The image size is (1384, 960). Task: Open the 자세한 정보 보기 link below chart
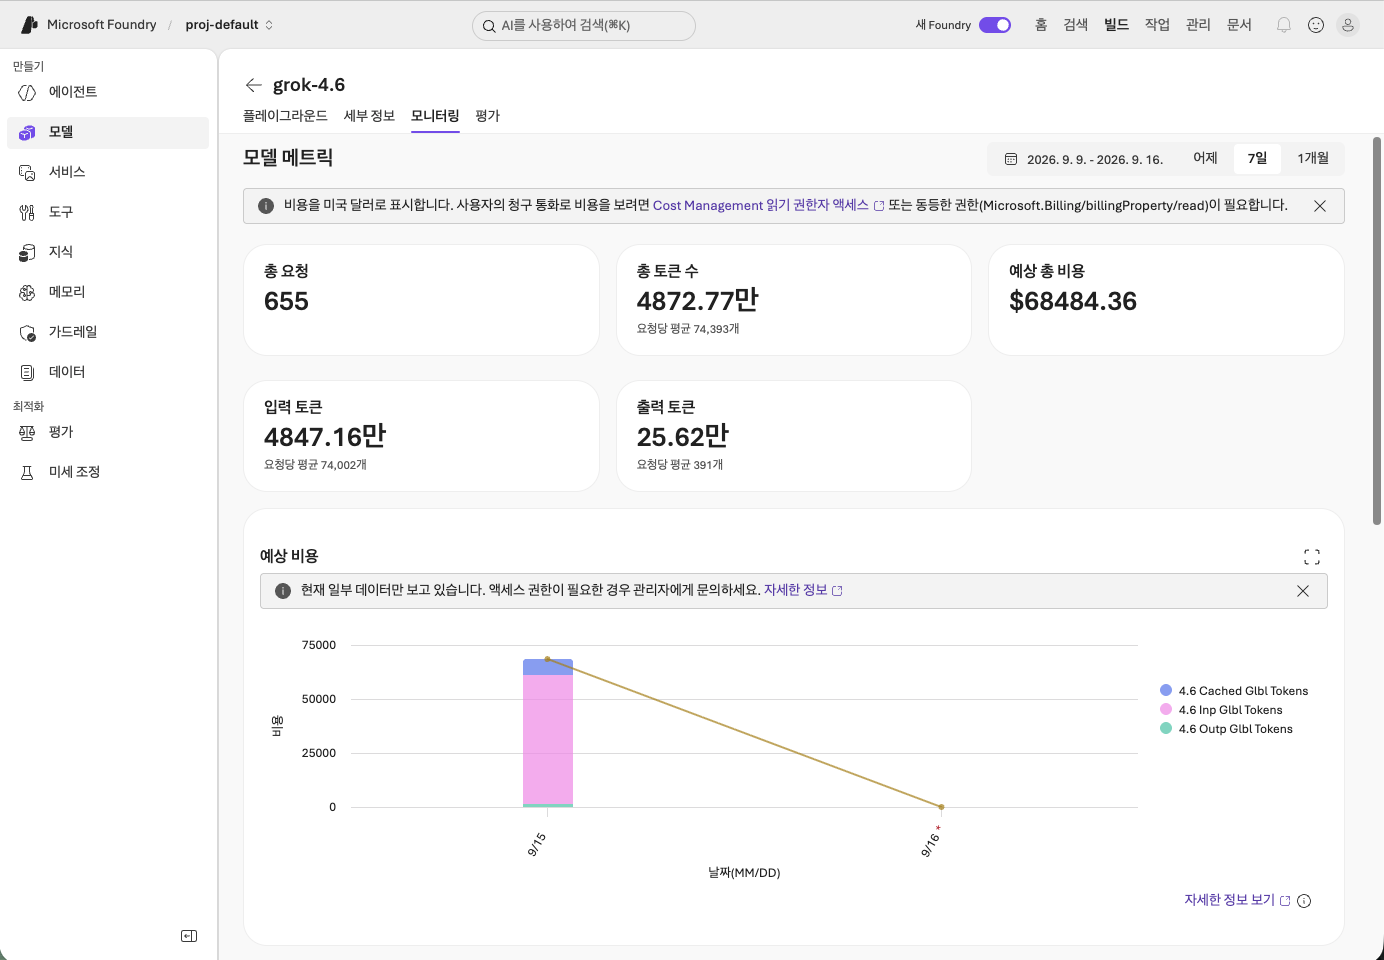1237,901
